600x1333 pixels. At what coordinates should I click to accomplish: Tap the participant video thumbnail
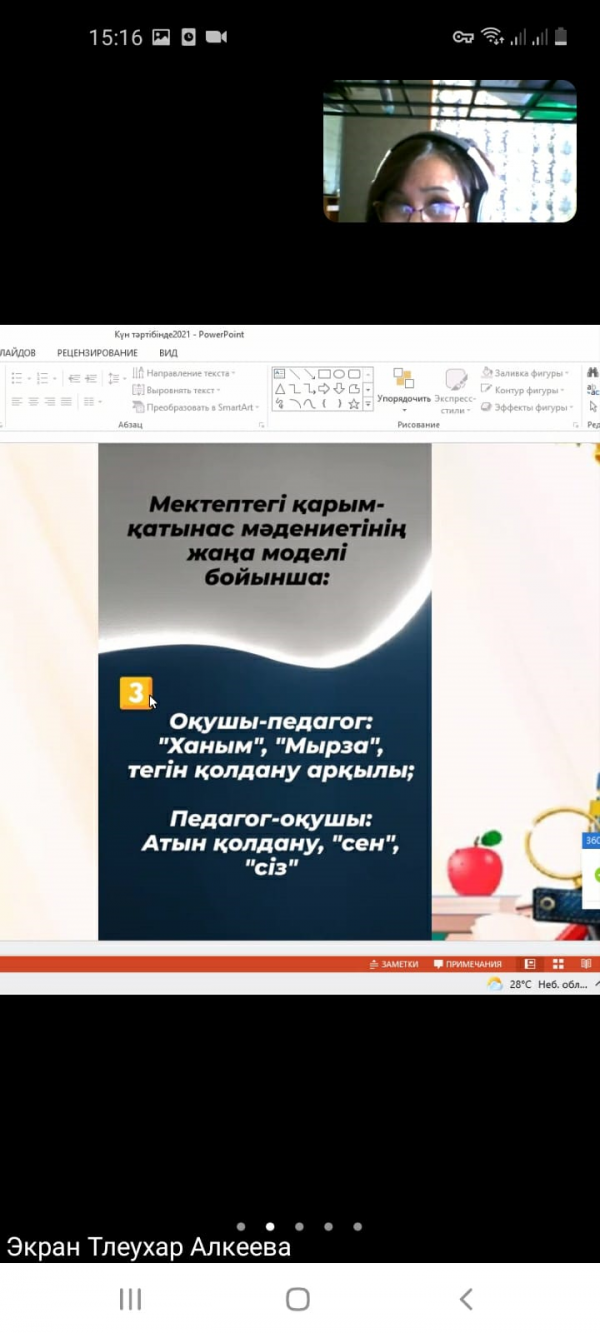449,151
